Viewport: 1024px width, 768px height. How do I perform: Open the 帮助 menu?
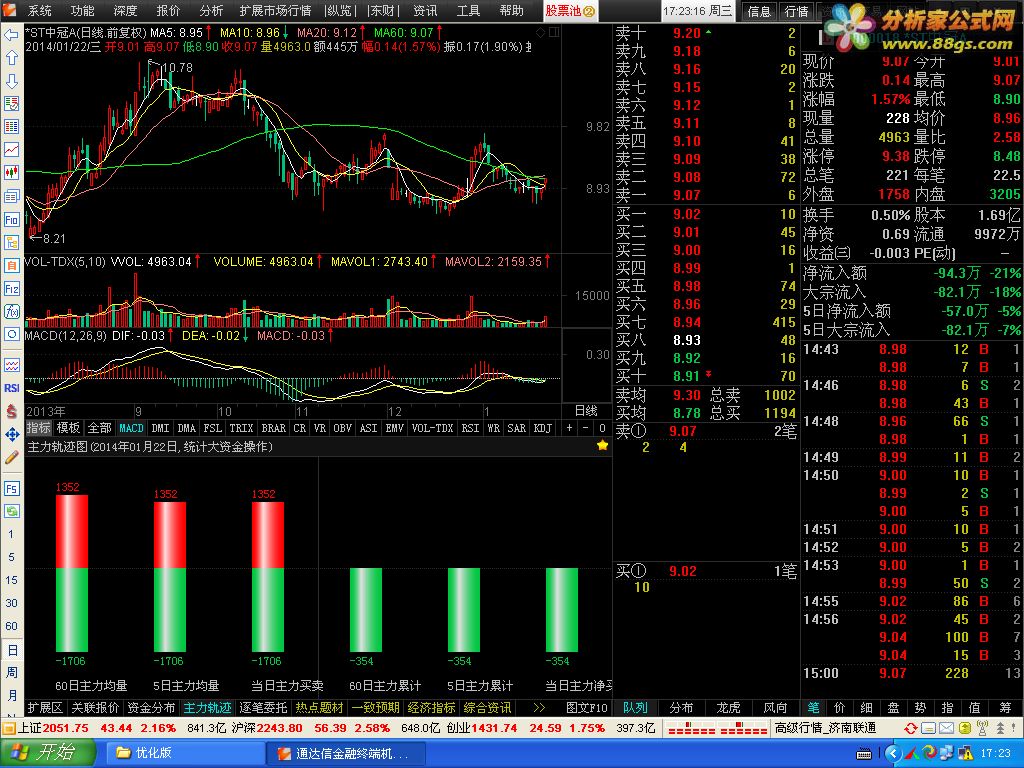point(511,11)
